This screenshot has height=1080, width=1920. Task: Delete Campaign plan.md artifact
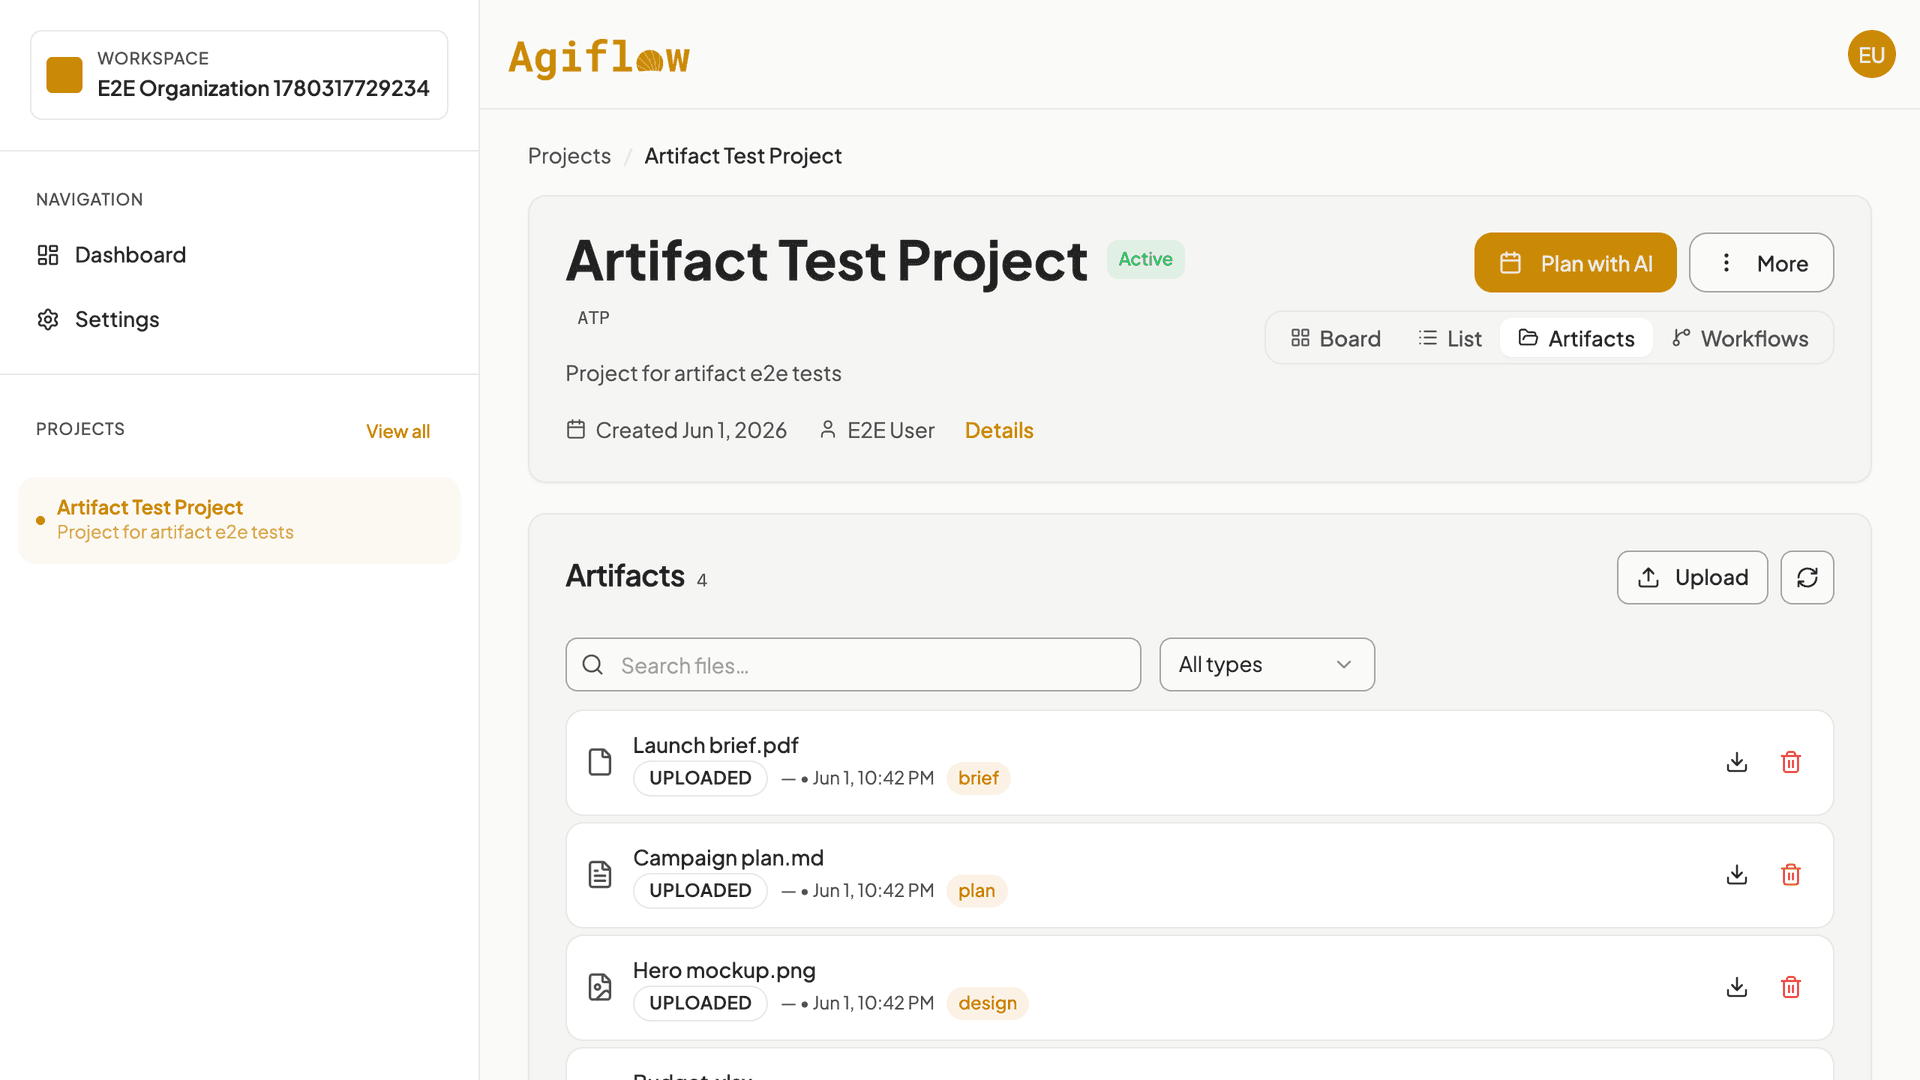(x=1791, y=875)
